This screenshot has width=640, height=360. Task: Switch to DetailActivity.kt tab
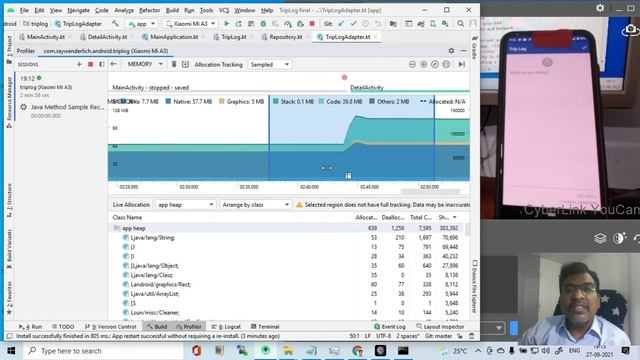107,37
